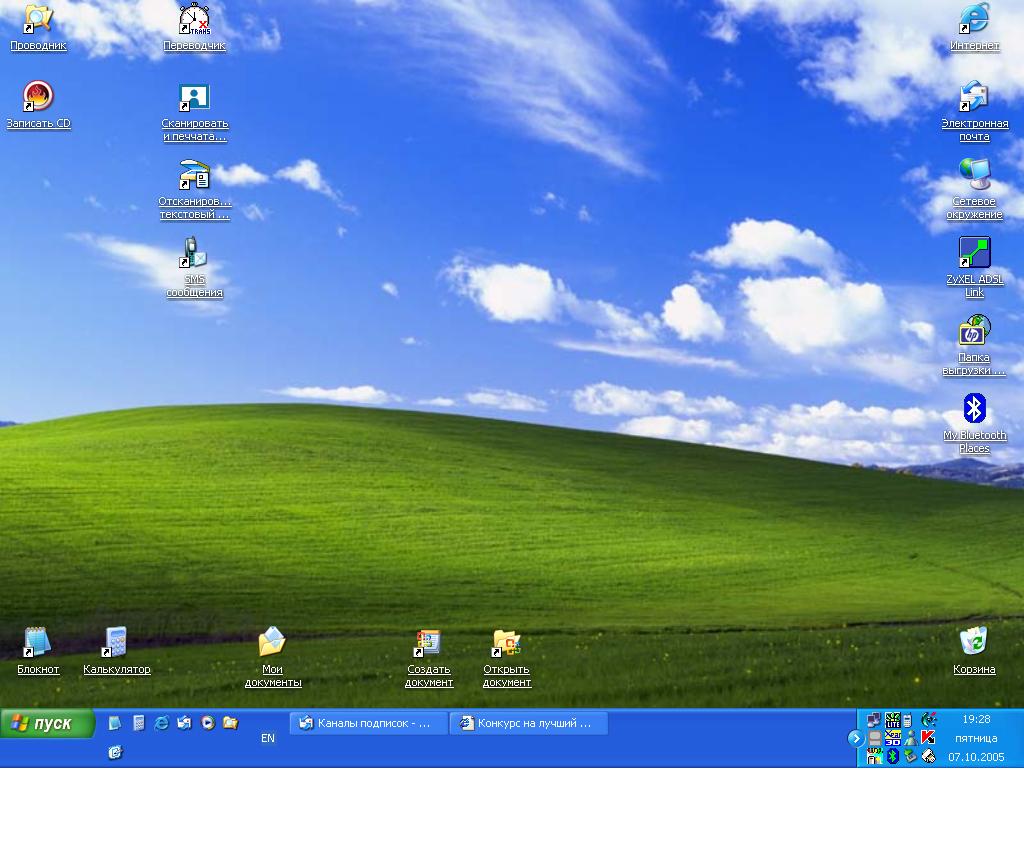Viewport: 1024px width, 853px height.
Task: Click the second-row Quick Launch icon
Action: pyautogui.click(x=115, y=752)
